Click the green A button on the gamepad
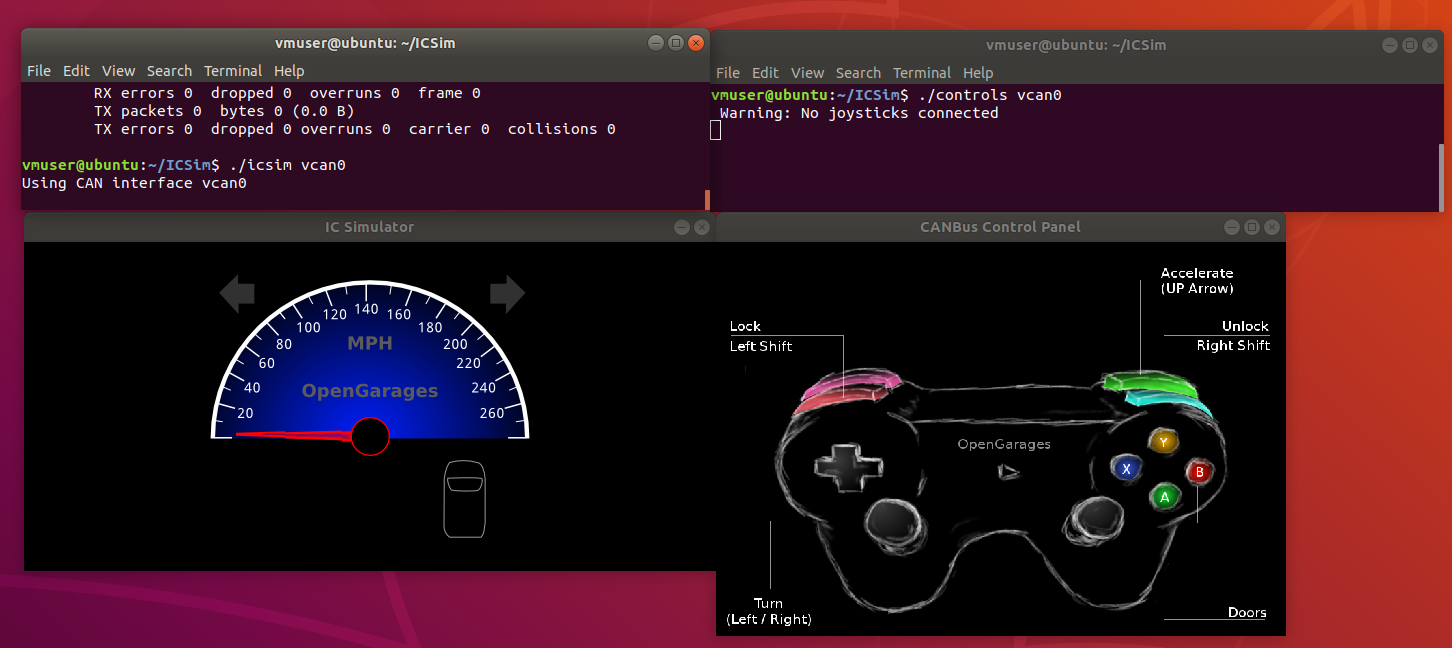1452x648 pixels. (x=1163, y=496)
